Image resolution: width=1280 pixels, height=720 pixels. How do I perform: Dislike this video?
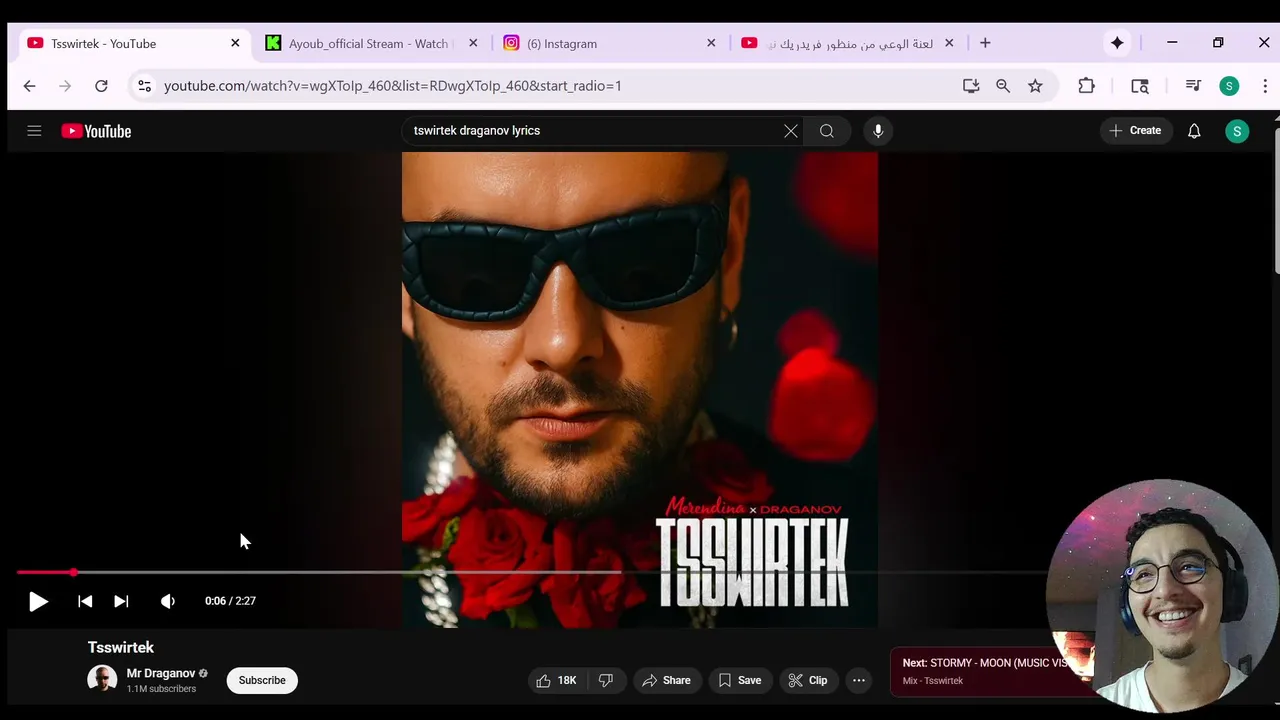(606, 680)
